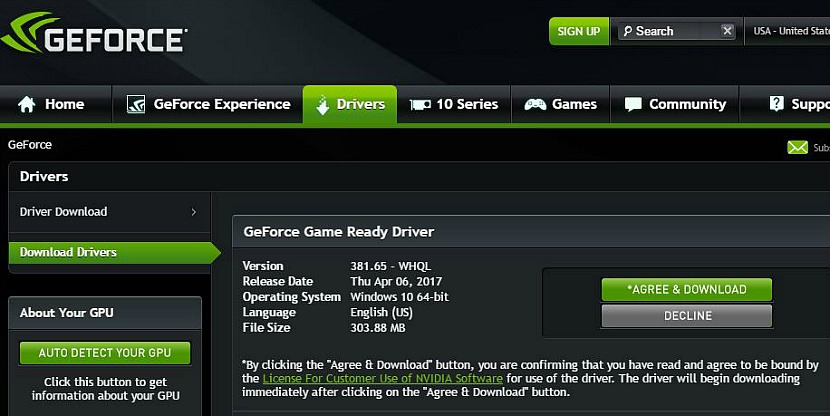Clear search with the X icon
The image size is (830, 416).
(727, 31)
